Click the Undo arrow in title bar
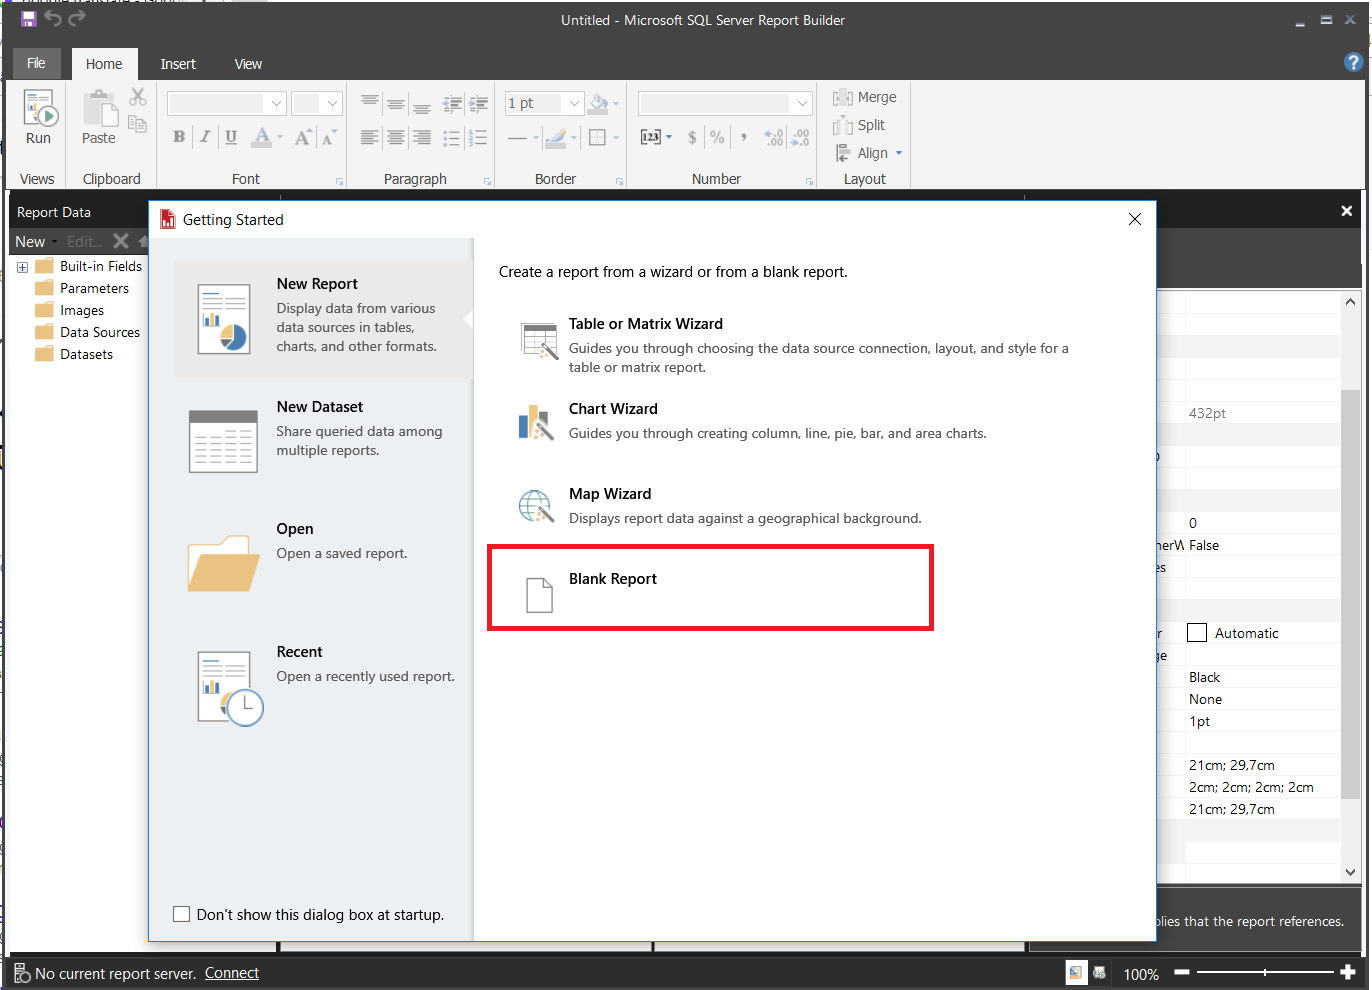Viewport: 1372px width, 990px height. pyautogui.click(x=53, y=19)
